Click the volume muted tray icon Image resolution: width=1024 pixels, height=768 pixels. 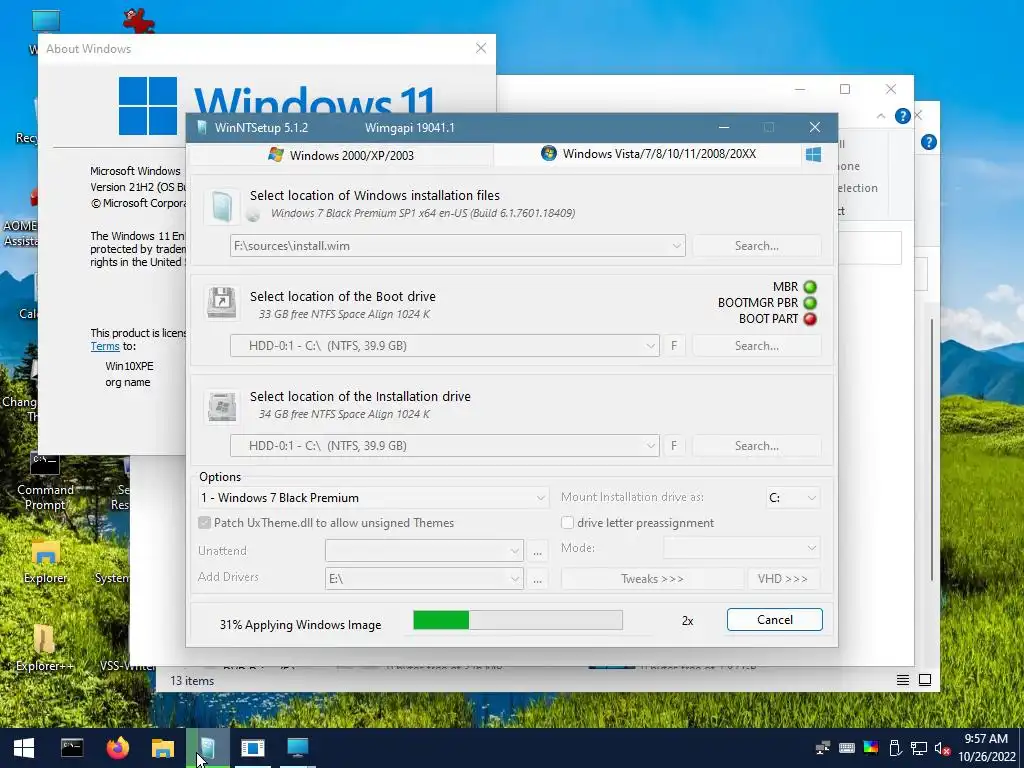(x=942, y=748)
